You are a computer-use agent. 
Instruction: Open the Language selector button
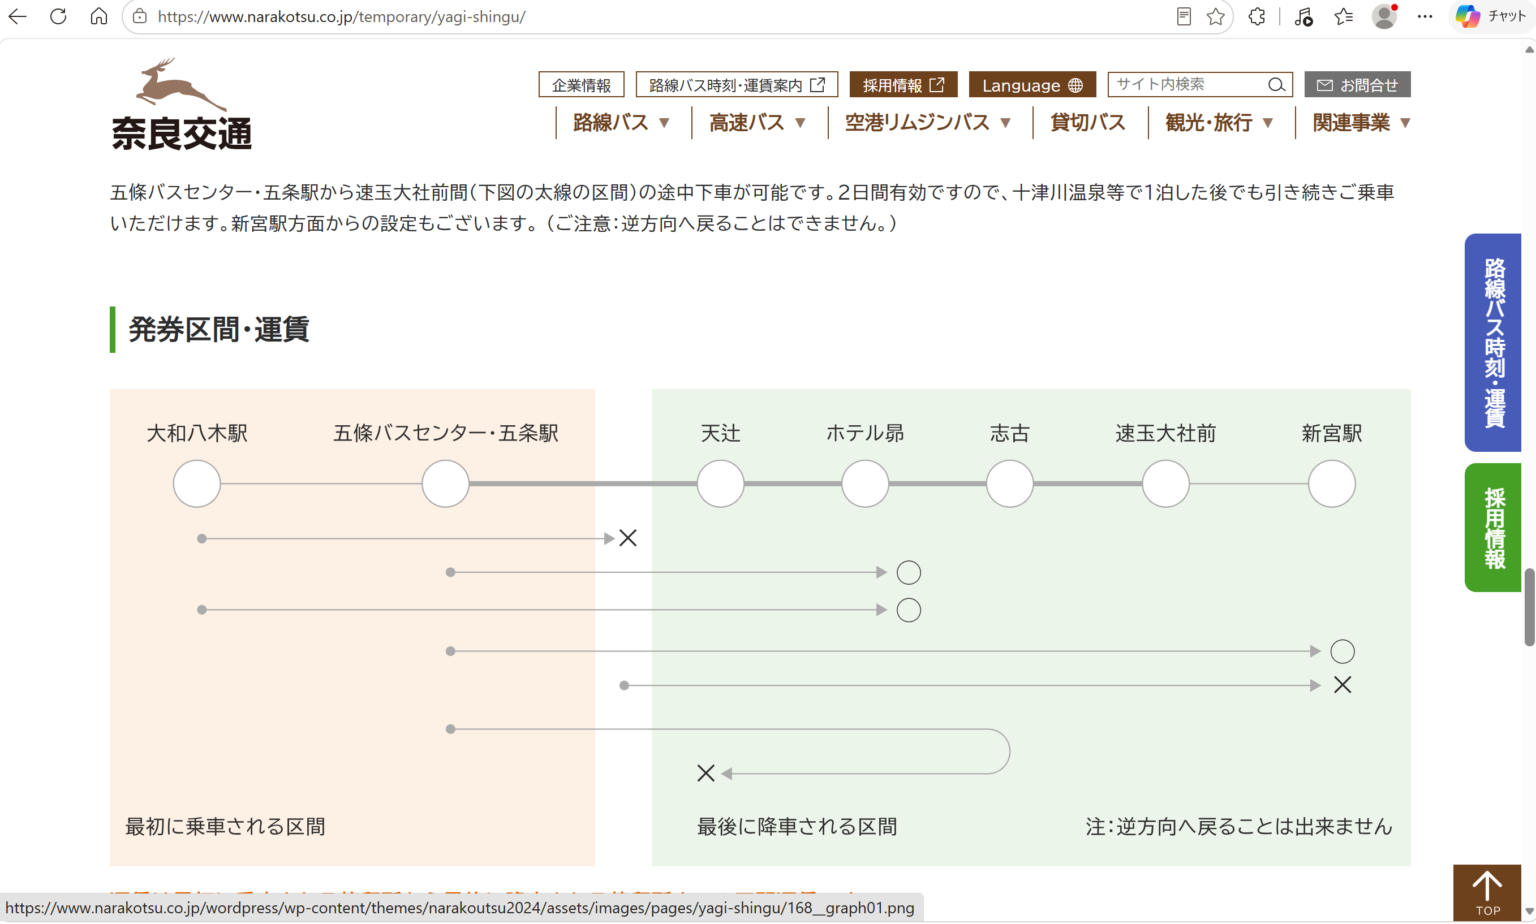pyautogui.click(x=1032, y=85)
